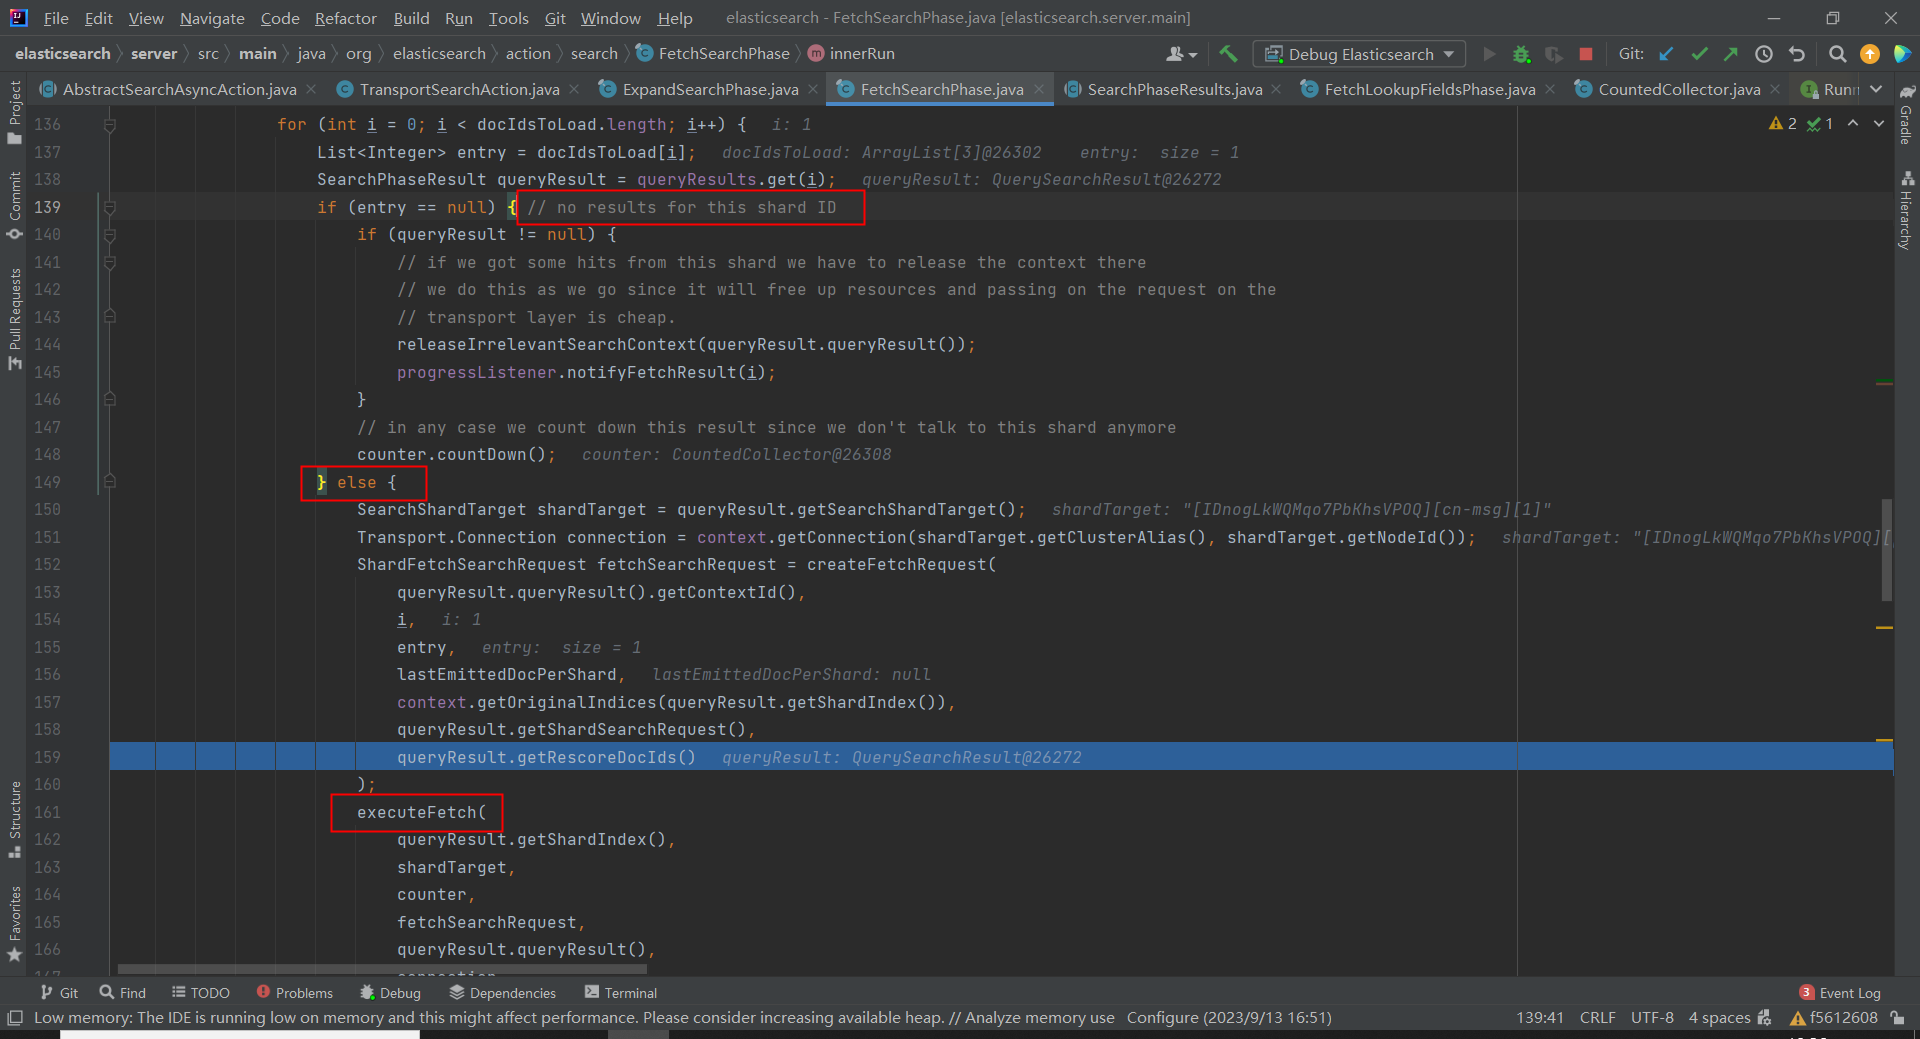Open the Refactor menu
This screenshot has width=1920, height=1039.
[345, 18]
